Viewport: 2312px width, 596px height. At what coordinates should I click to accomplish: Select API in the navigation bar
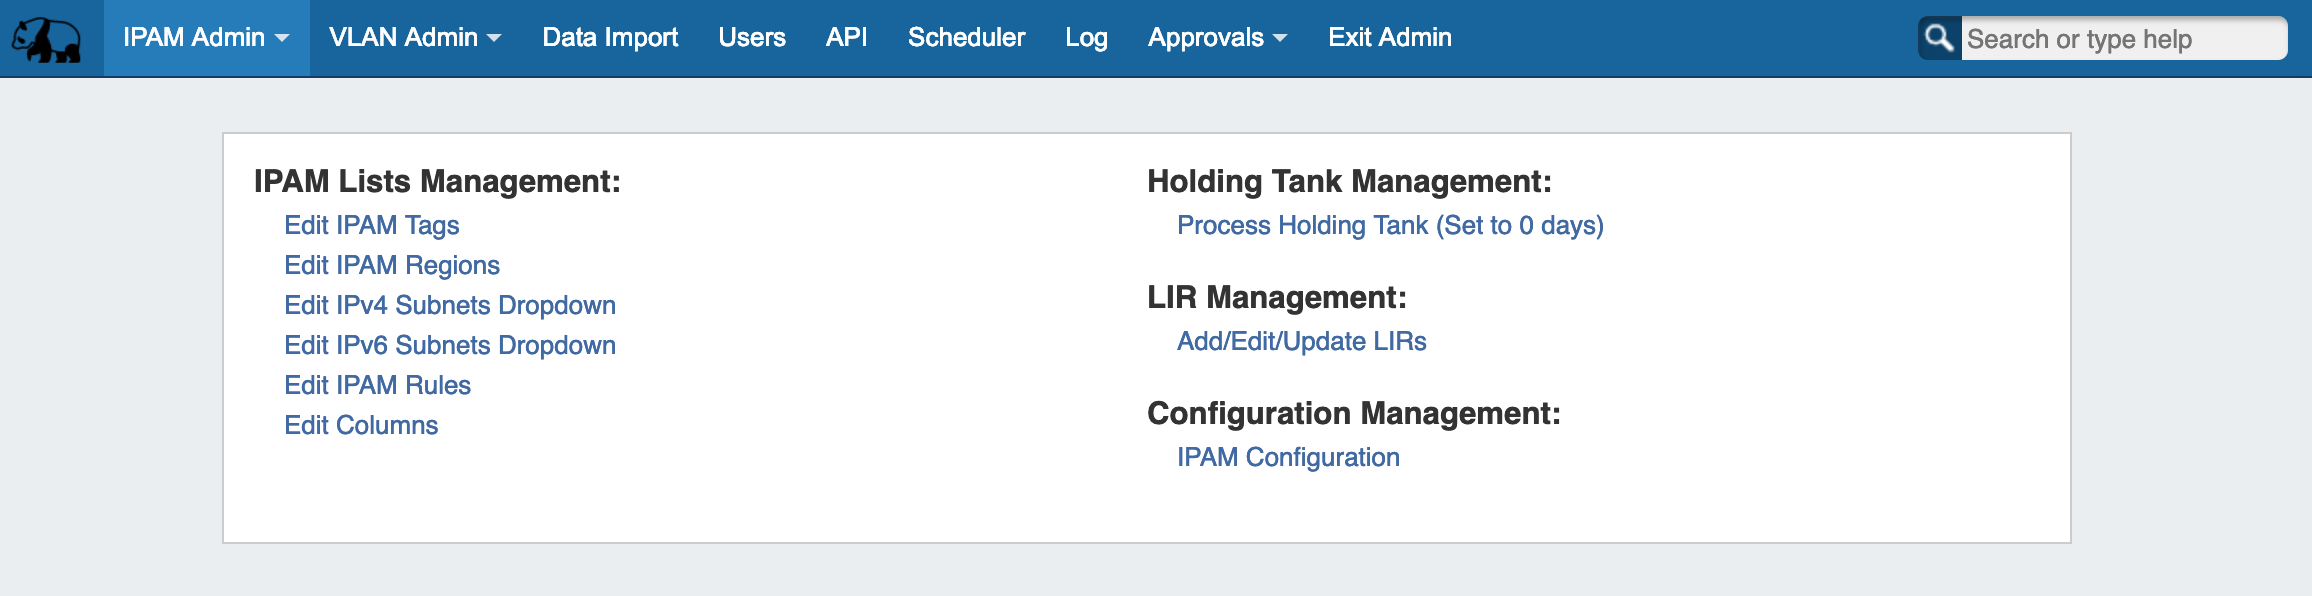[846, 38]
